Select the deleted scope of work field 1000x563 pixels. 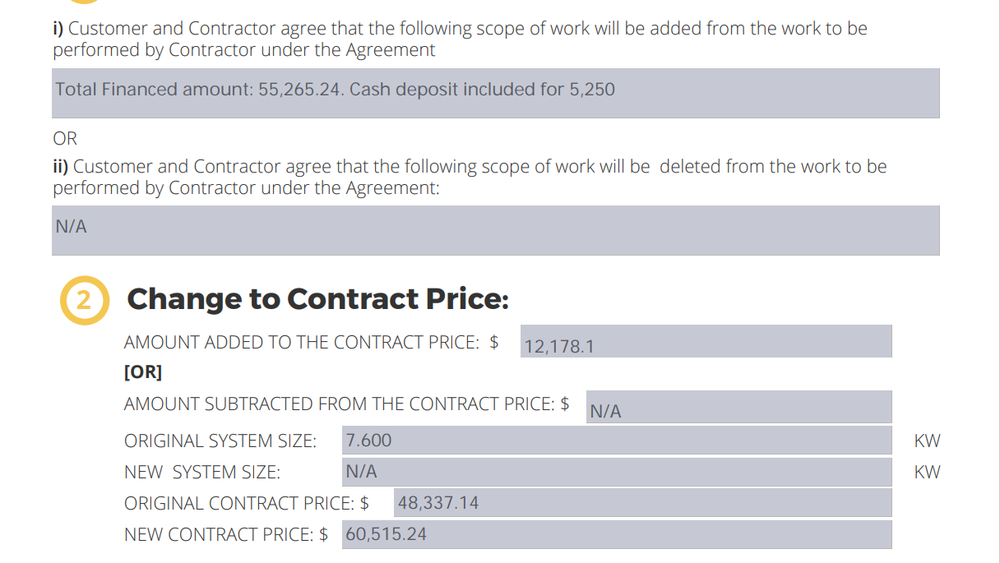point(495,229)
